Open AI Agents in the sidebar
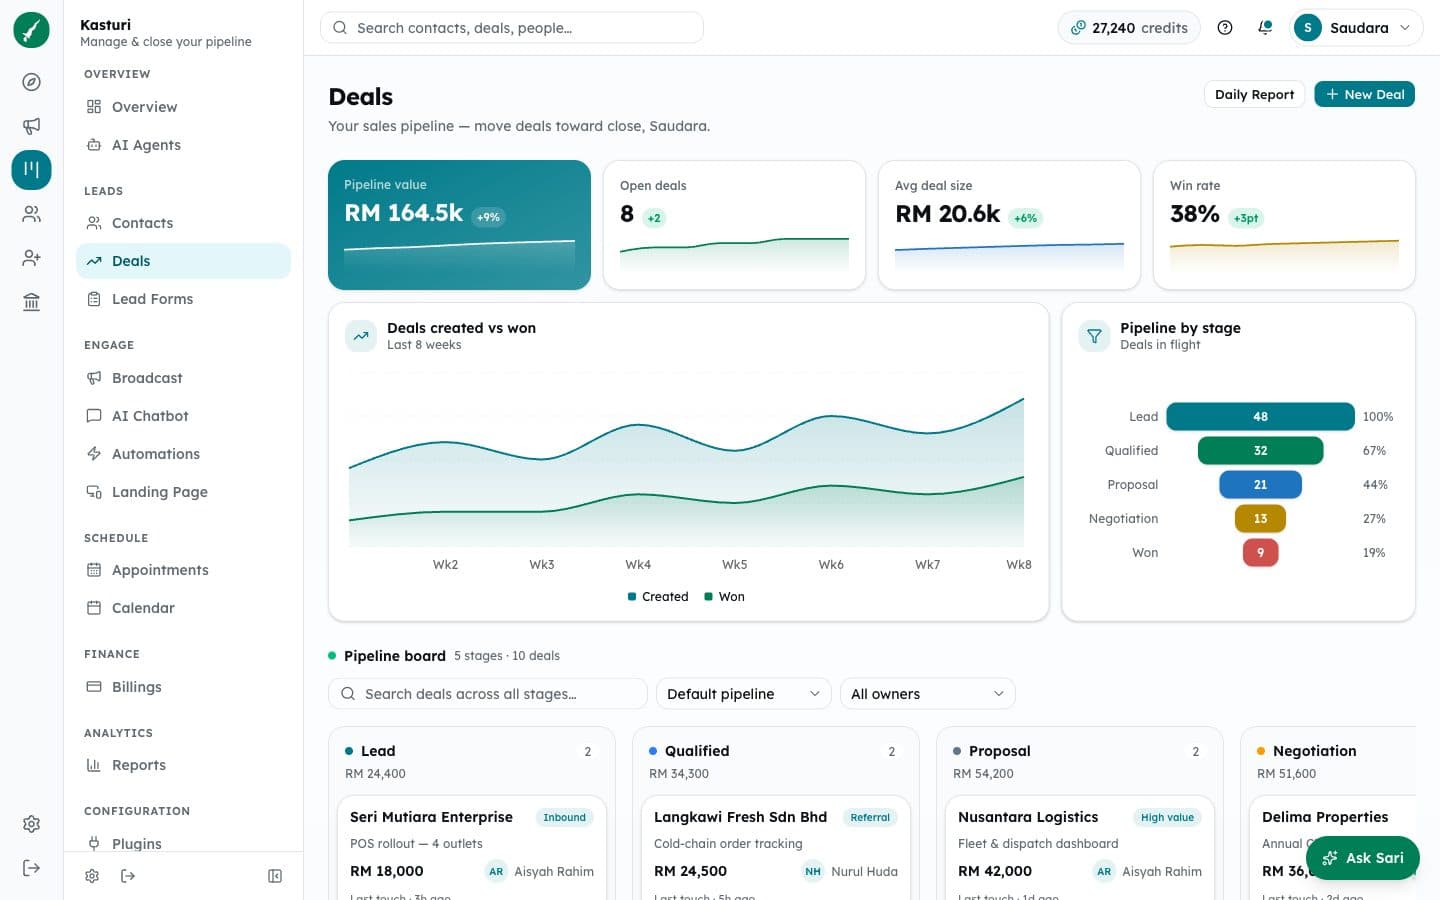The height and width of the screenshot is (900, 1440). [183, 145]
